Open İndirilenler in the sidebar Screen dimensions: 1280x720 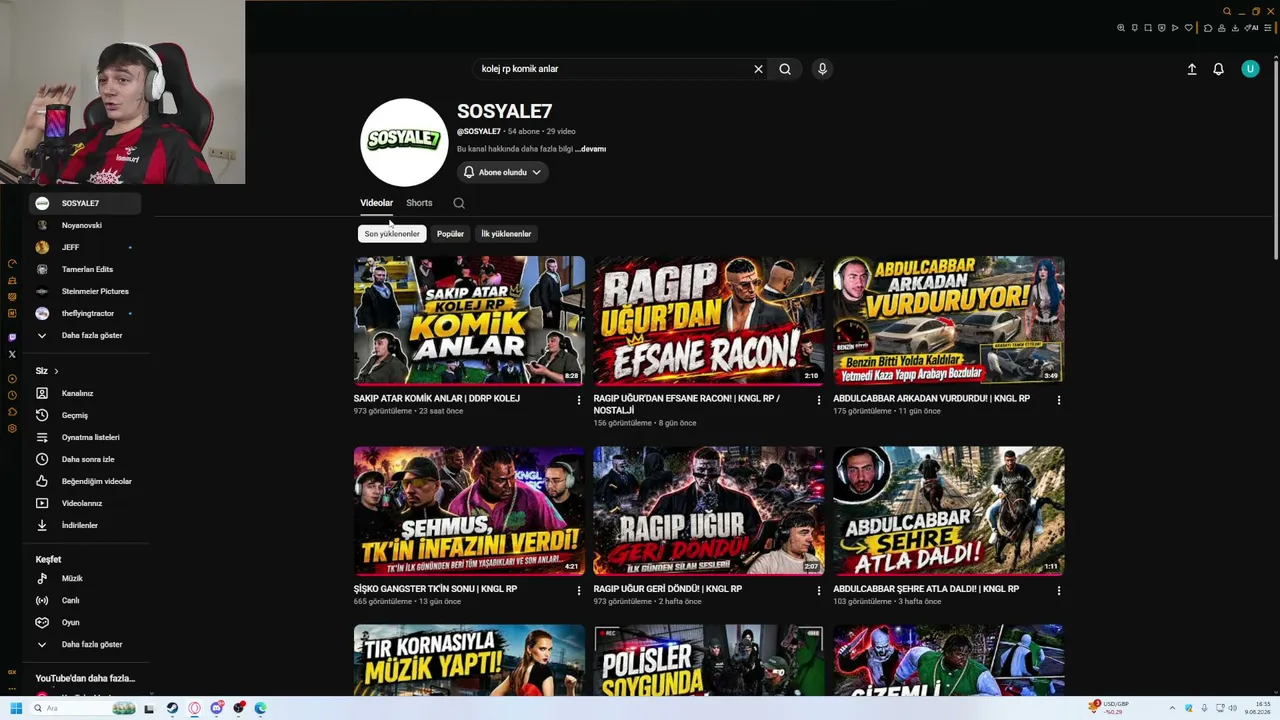[85, 525]
